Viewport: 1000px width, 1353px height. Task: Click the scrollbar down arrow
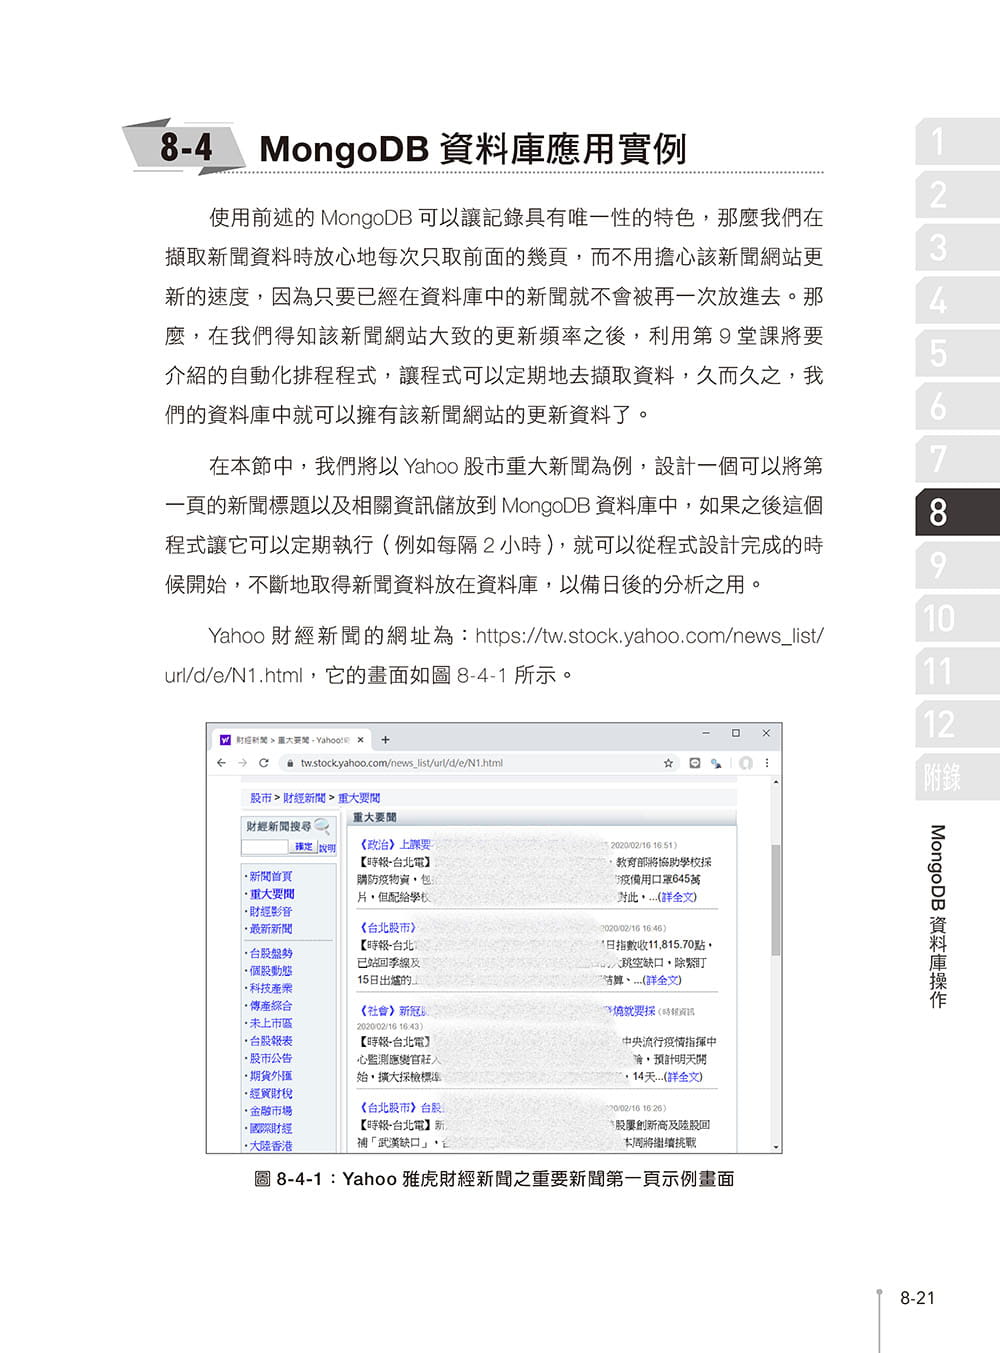point(775,1147)
